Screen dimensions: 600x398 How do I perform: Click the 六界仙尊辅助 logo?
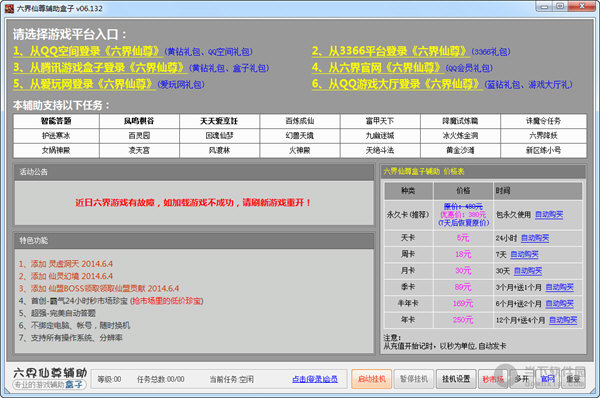click(50, 378)
